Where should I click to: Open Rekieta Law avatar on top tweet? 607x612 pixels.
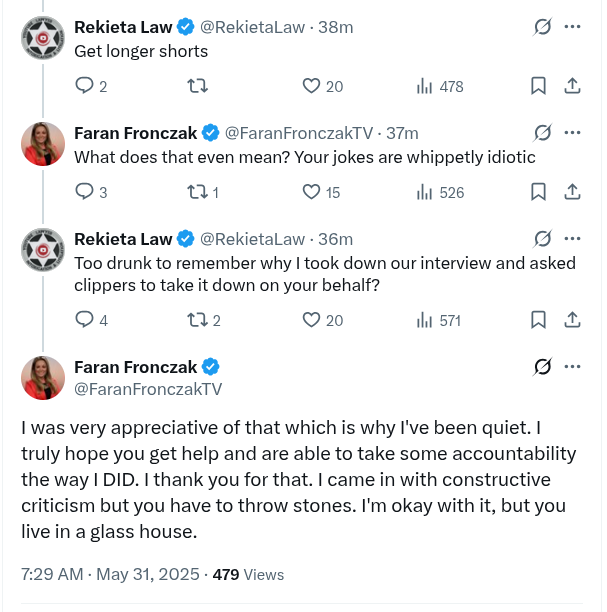point(43,38)
